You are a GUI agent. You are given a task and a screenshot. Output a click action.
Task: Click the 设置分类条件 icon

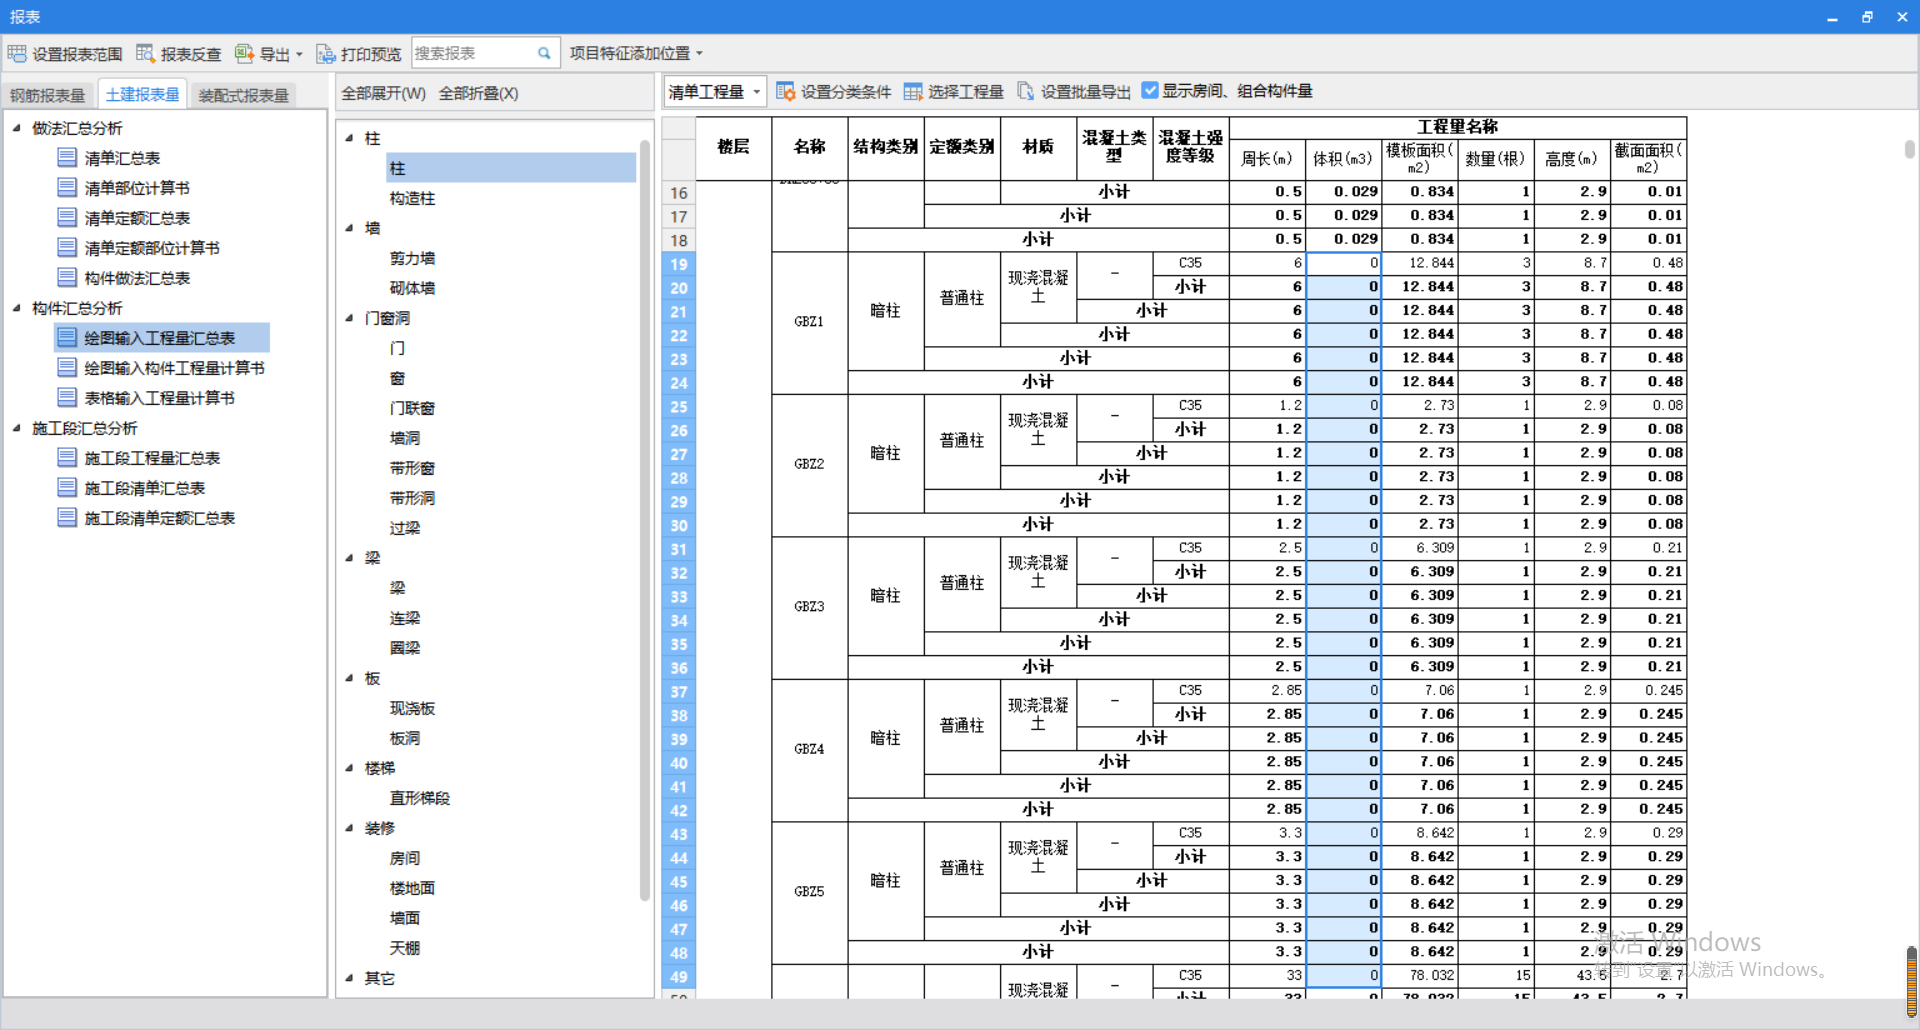point(786,91)
